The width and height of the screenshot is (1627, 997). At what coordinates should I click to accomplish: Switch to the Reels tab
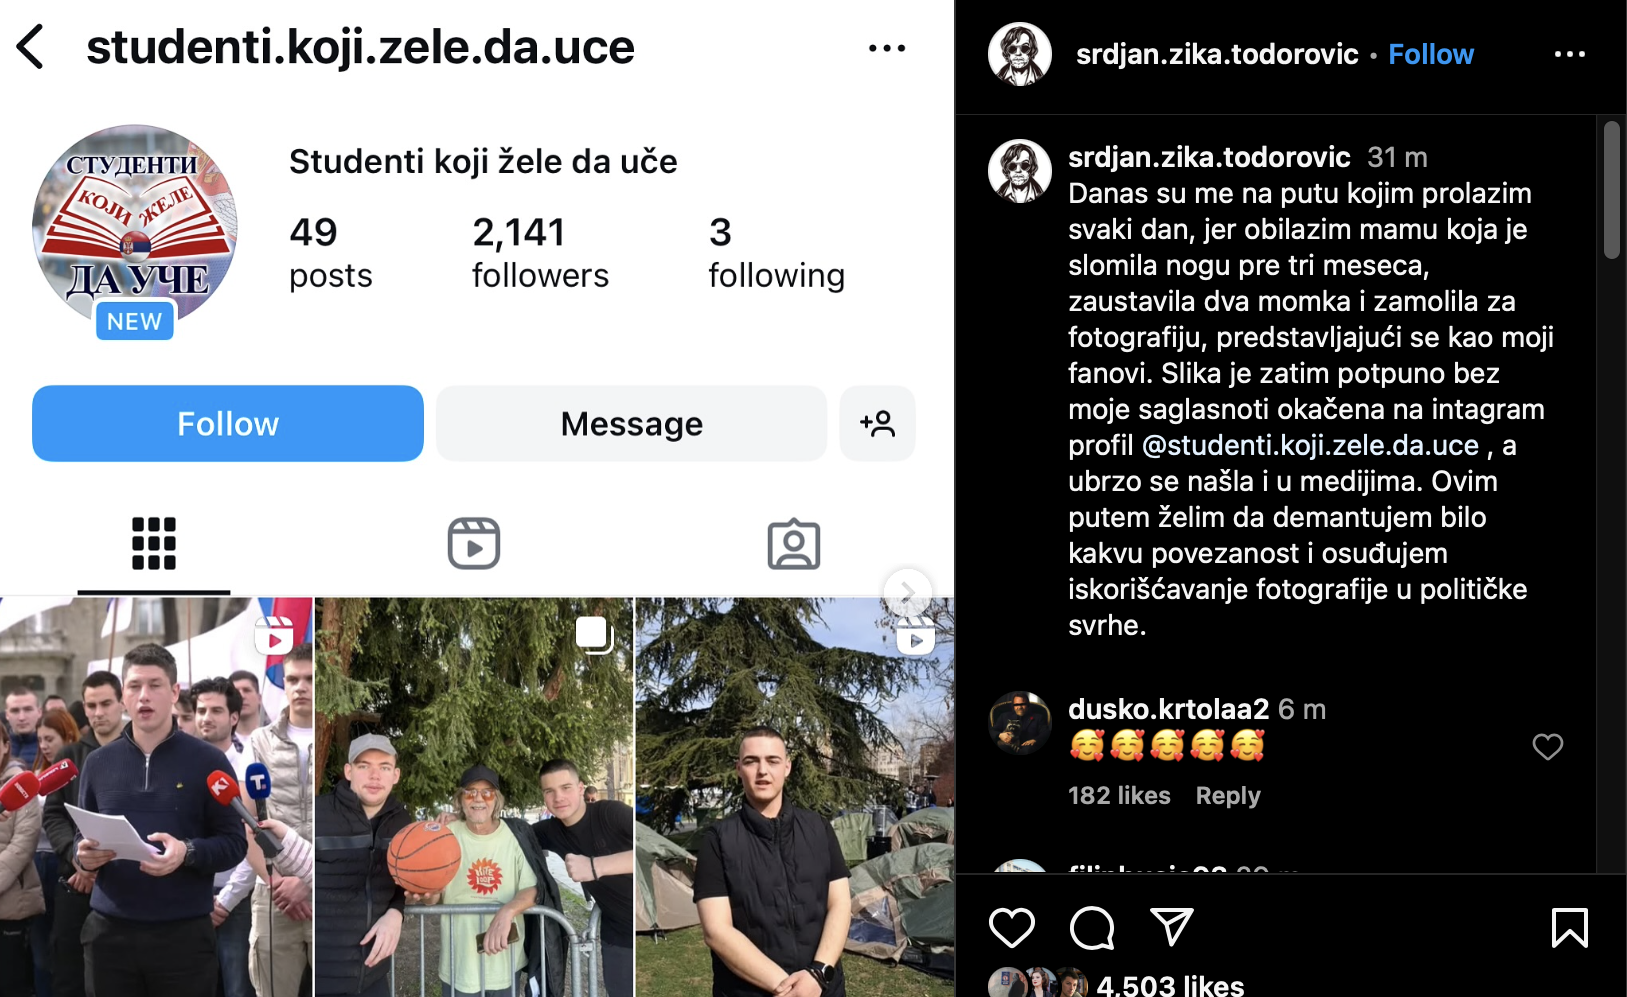point(474,544)
